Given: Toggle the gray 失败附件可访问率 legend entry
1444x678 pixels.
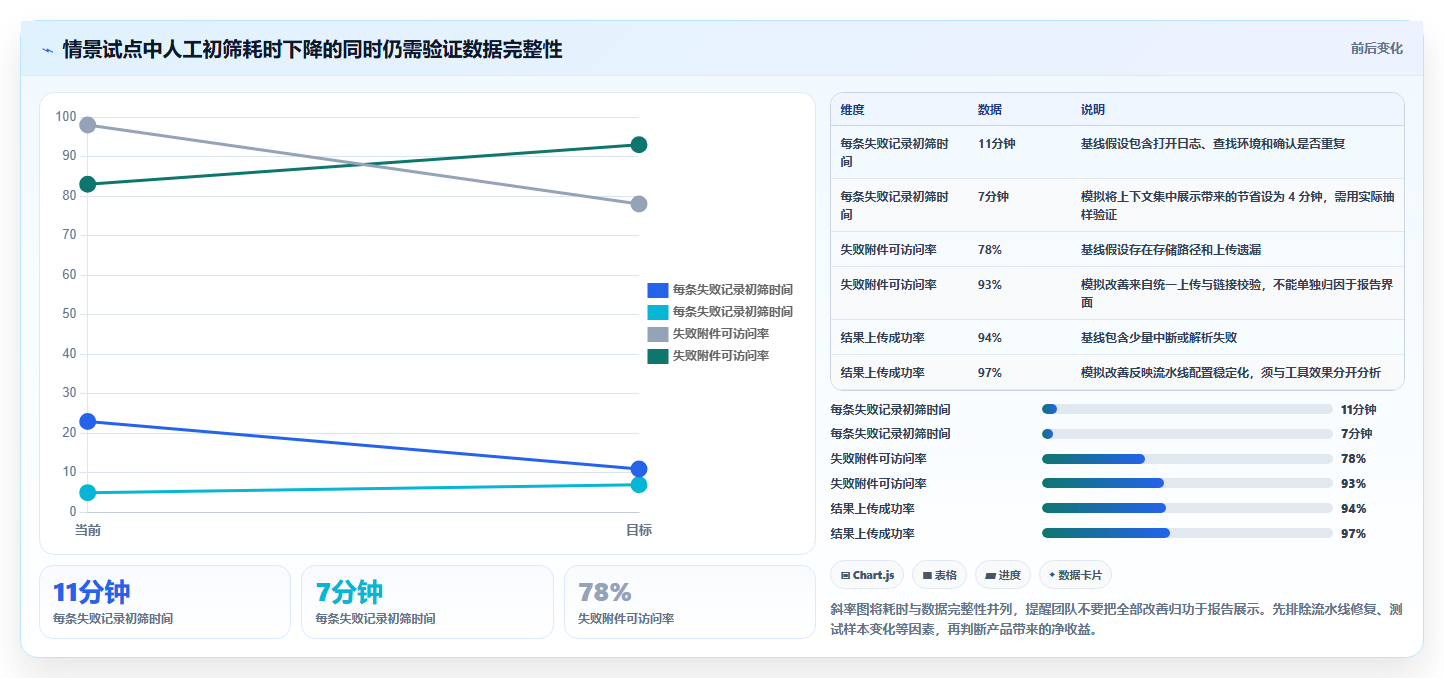Looking at the screenshot, I should [x=708, y=334].
